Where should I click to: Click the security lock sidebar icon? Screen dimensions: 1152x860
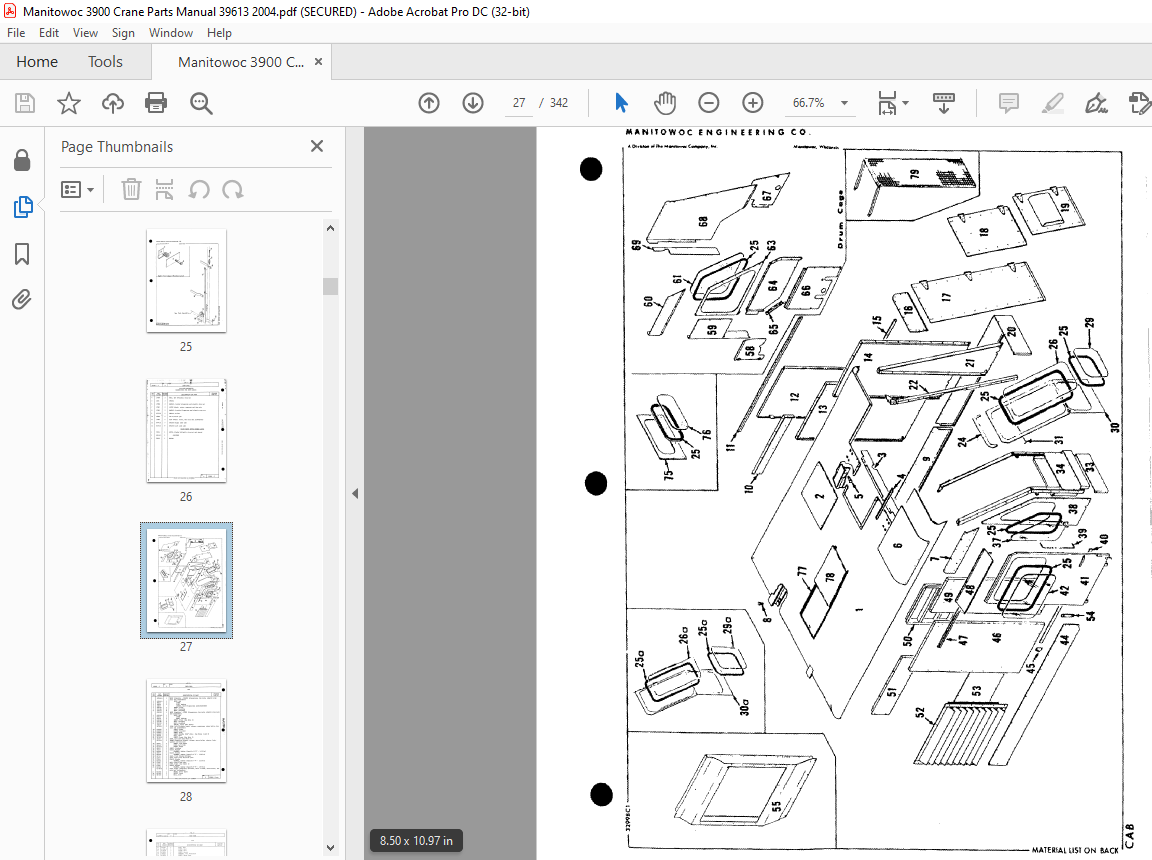coord(22,160)
